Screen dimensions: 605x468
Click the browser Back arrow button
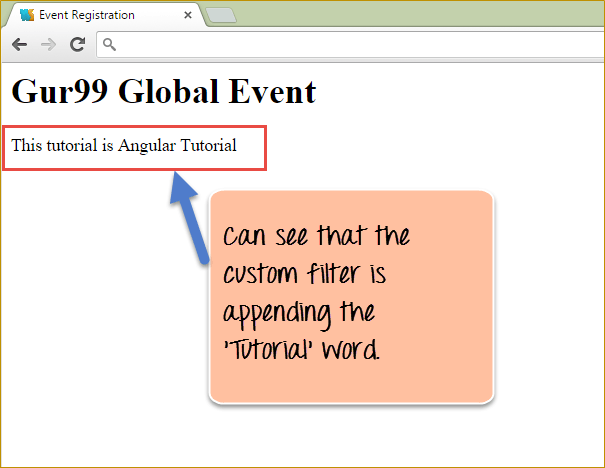pos(20,45)
